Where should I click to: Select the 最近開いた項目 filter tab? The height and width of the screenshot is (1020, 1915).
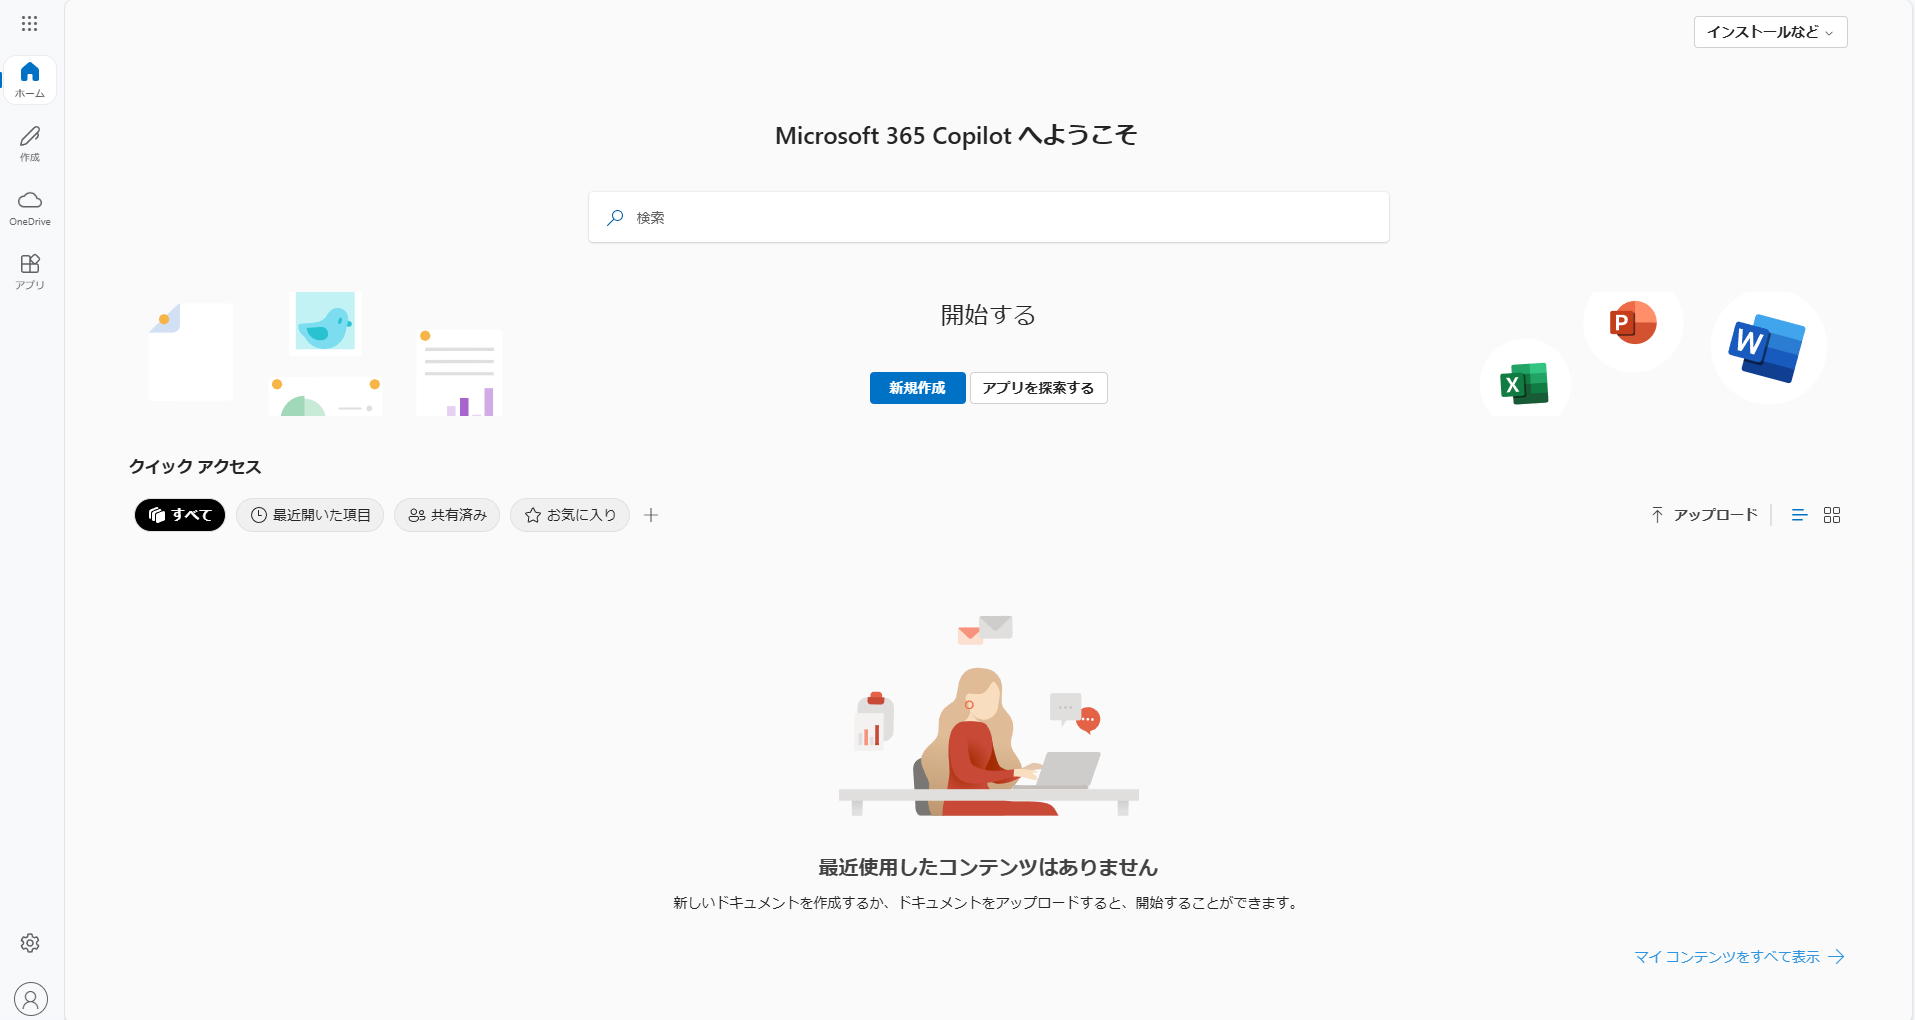coord(310,515)
